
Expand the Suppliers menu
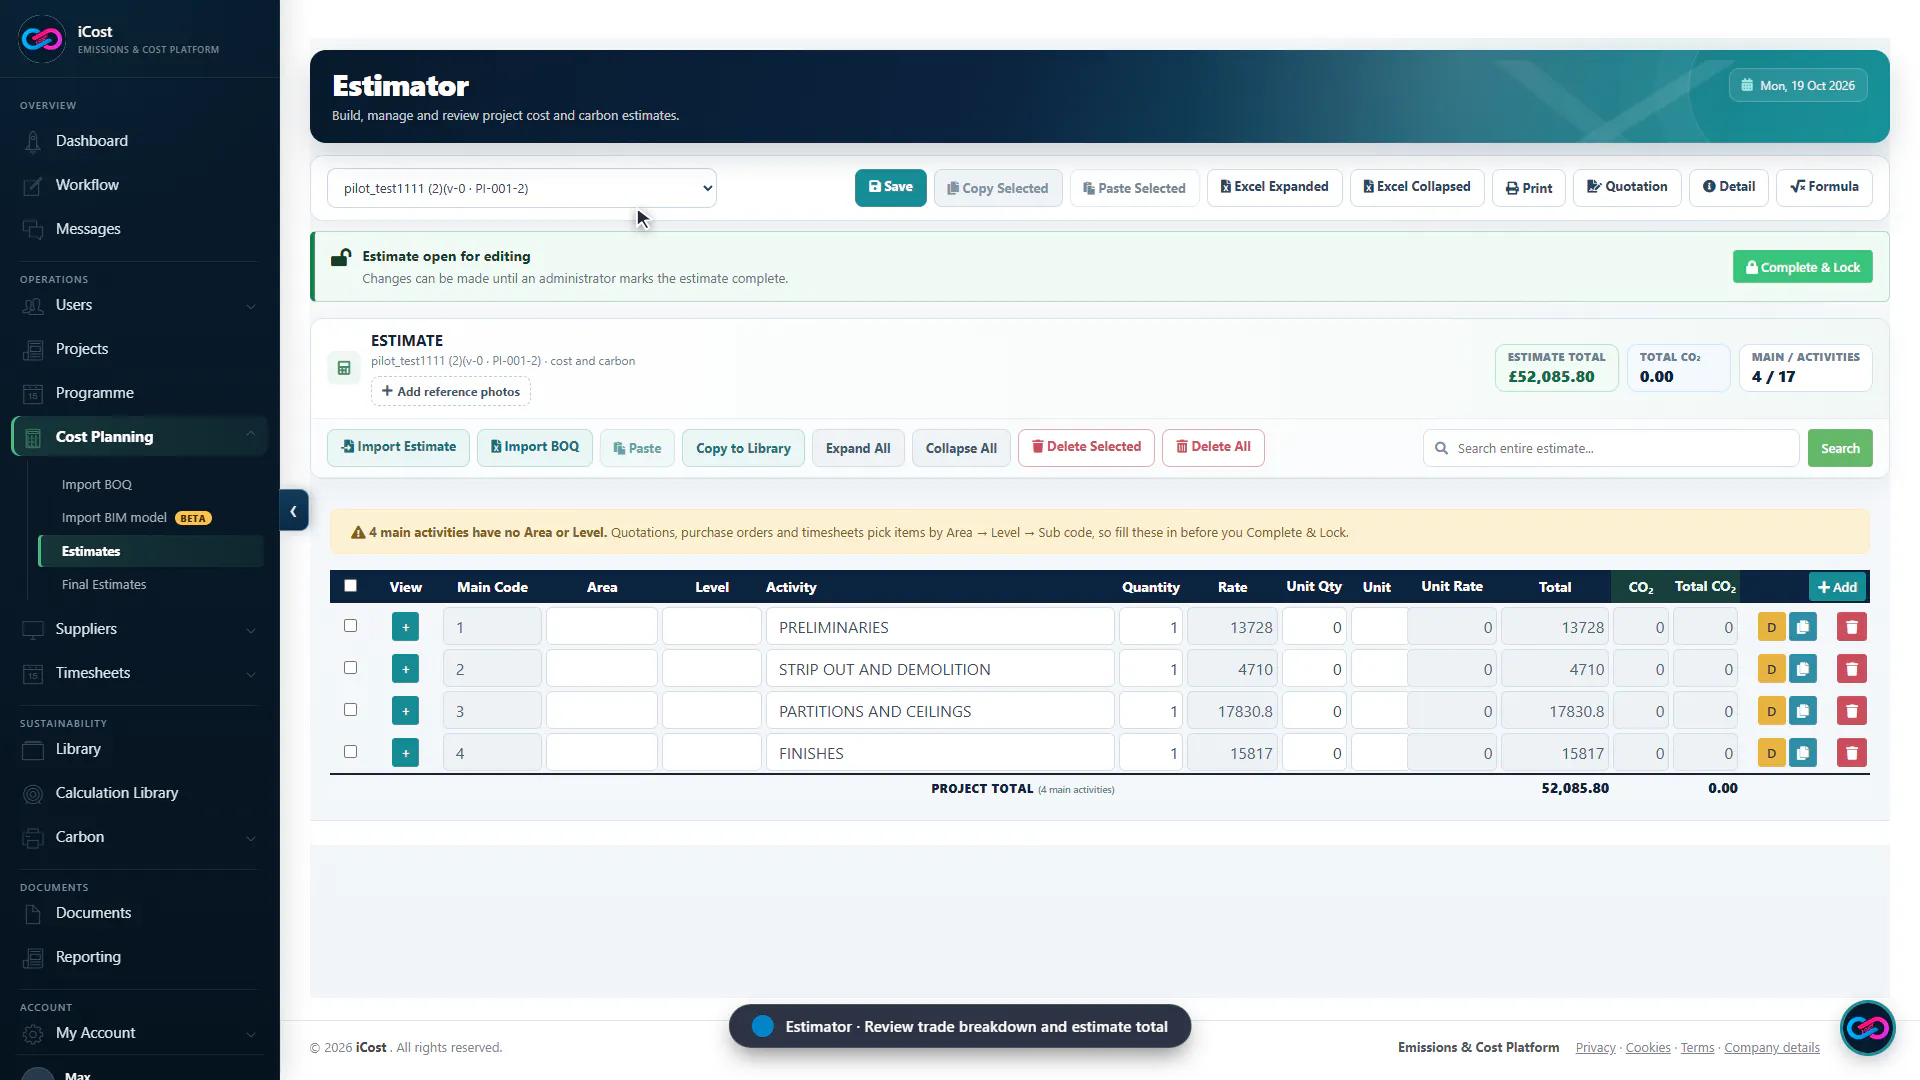(140, 629)
